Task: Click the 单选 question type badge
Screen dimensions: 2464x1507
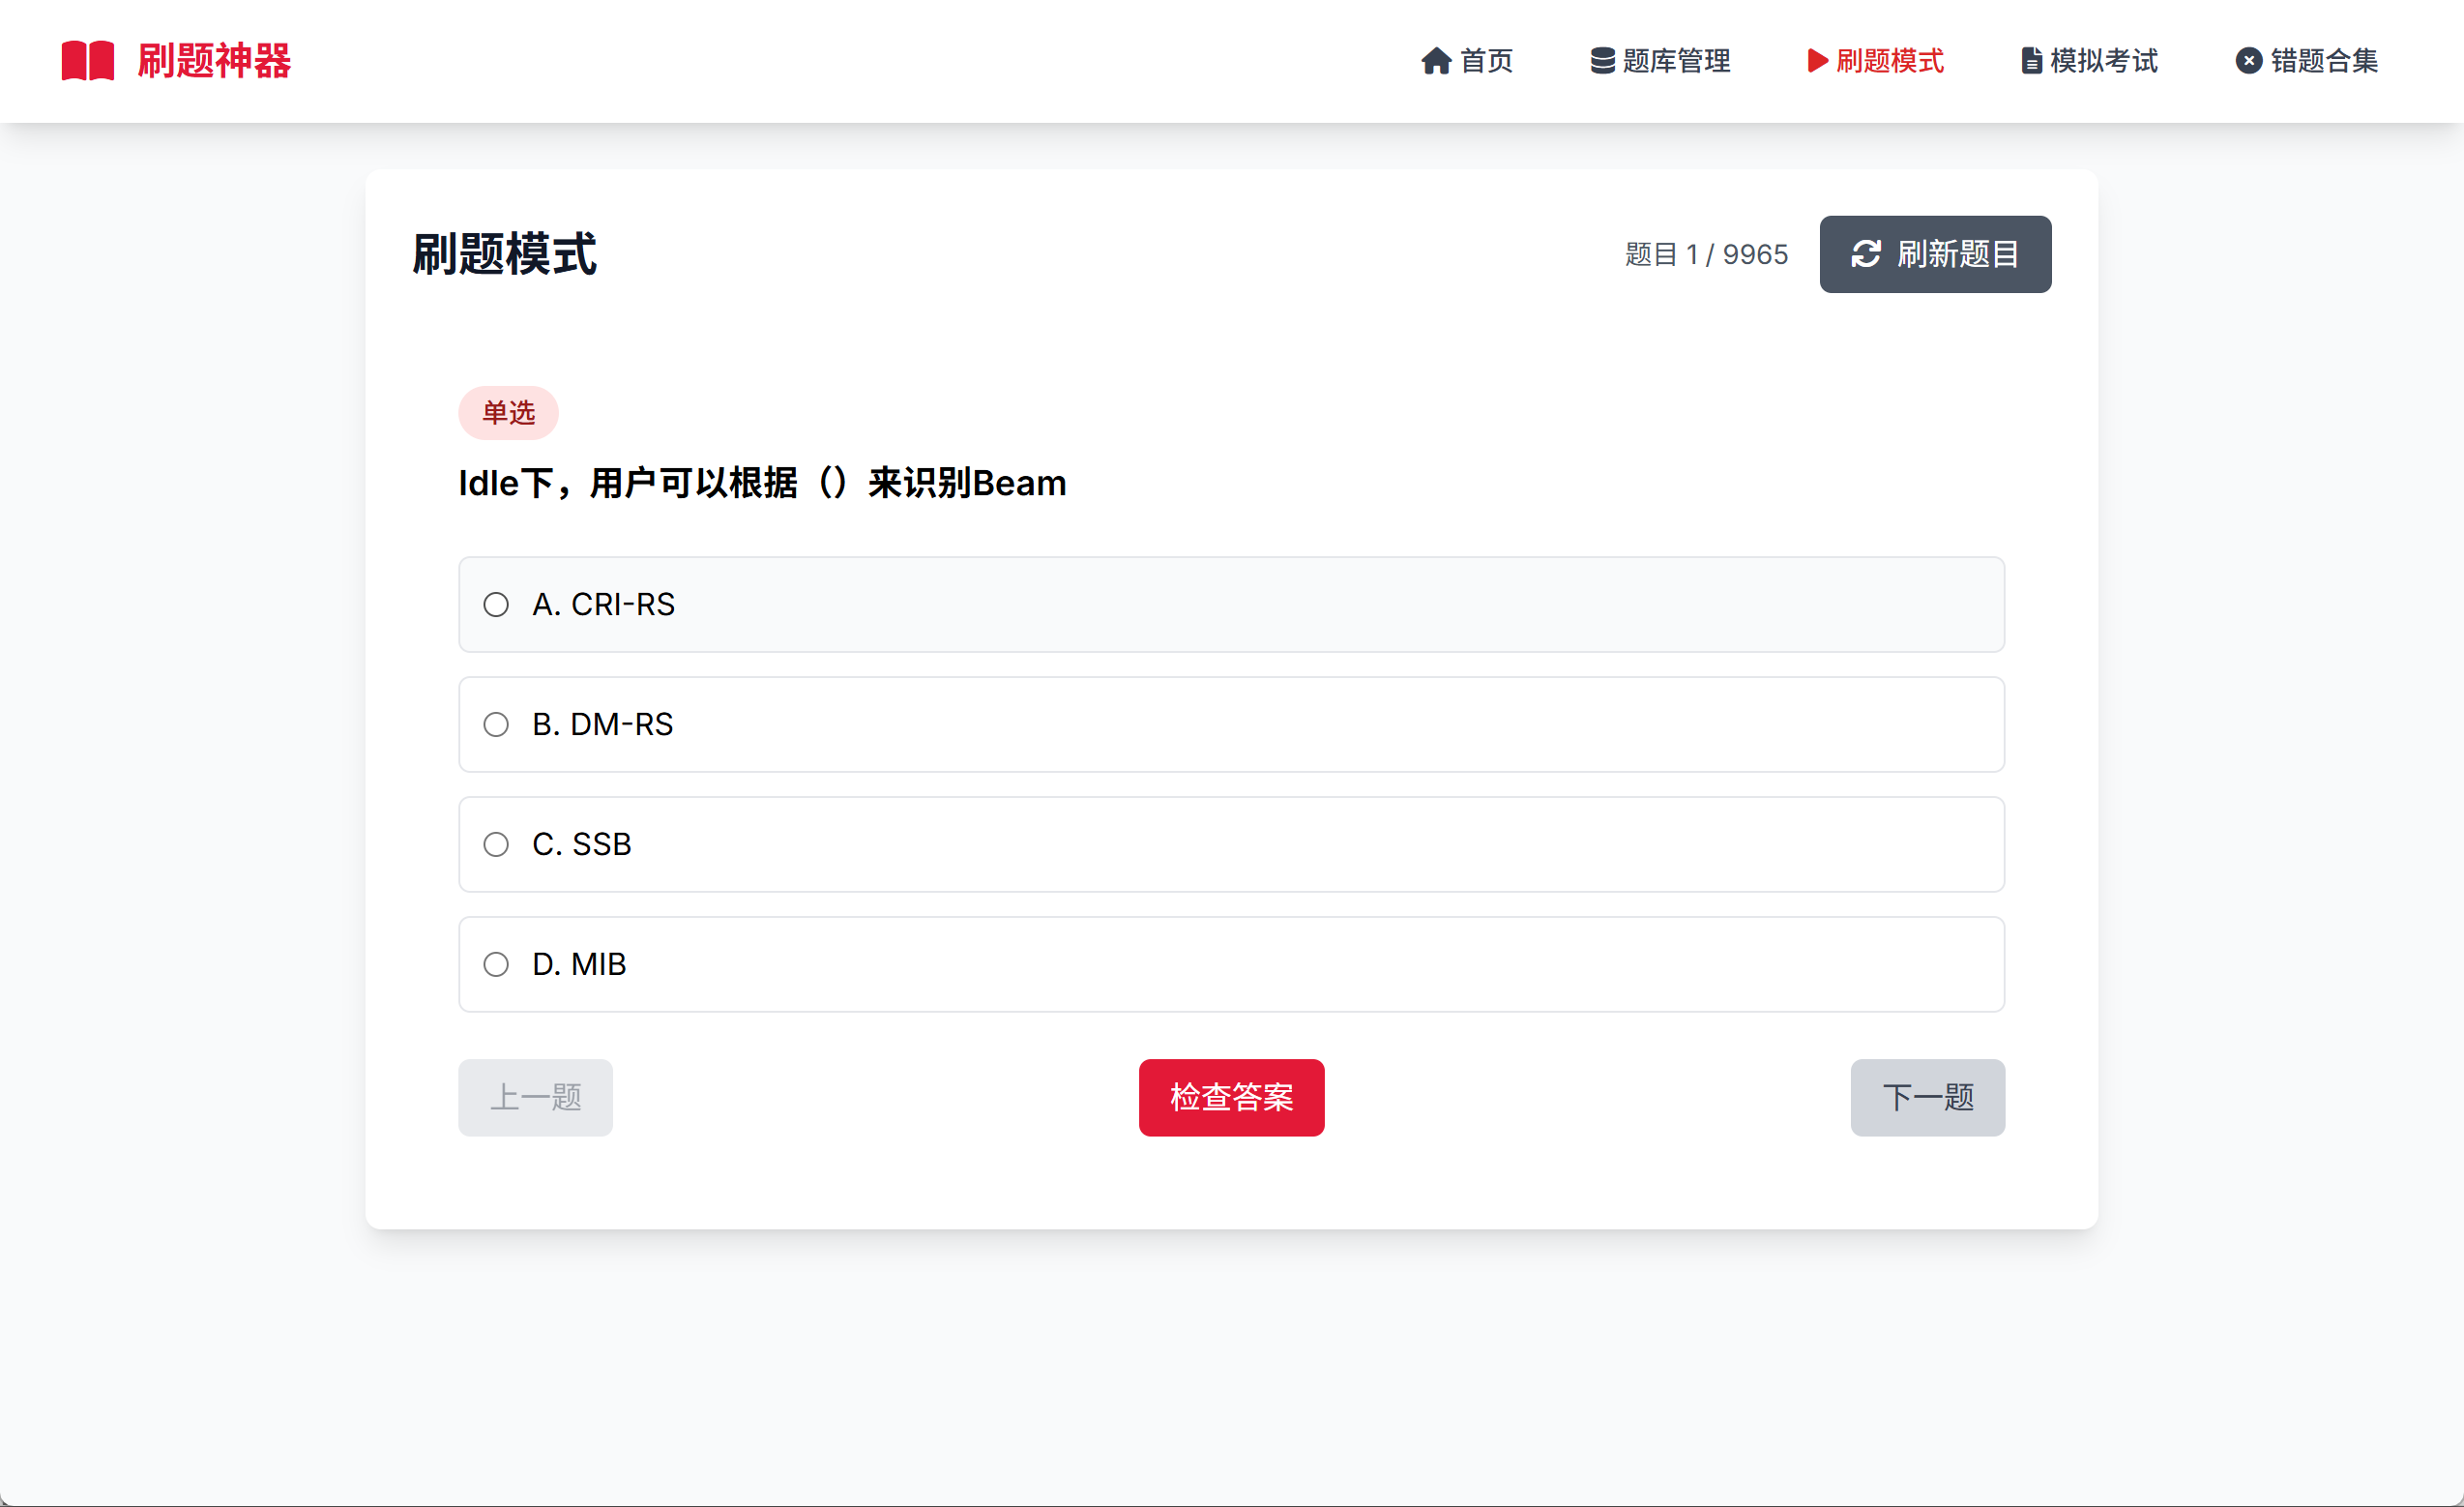Action: 508,413
